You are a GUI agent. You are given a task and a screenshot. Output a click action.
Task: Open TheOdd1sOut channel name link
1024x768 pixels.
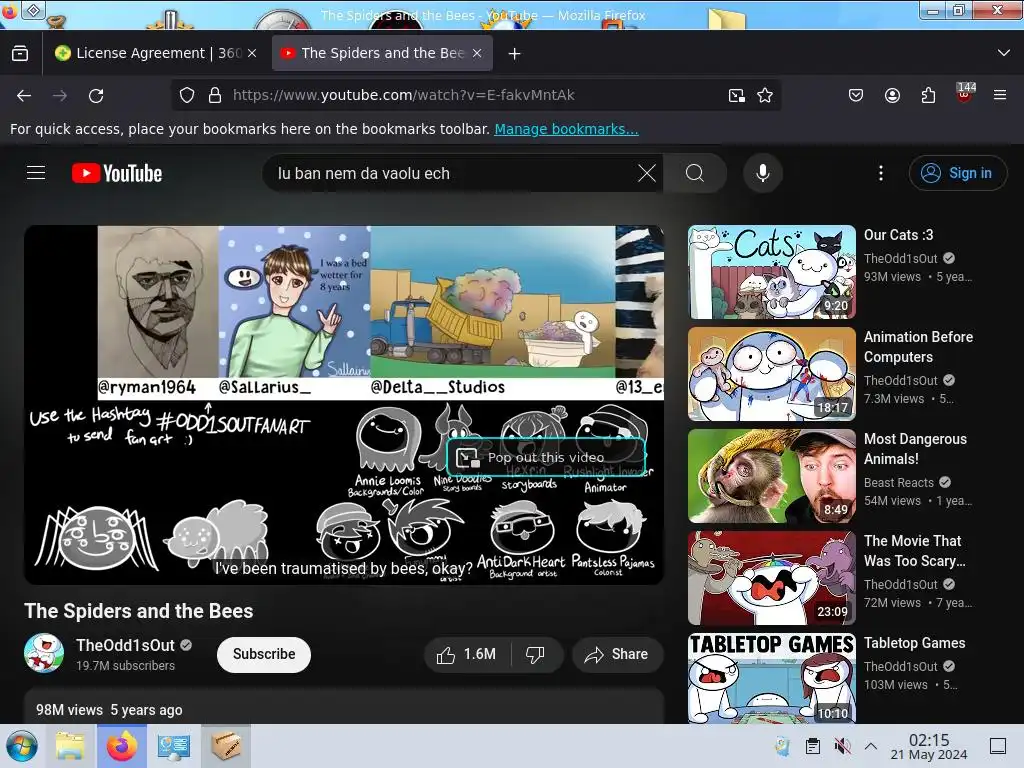(125, 645)
